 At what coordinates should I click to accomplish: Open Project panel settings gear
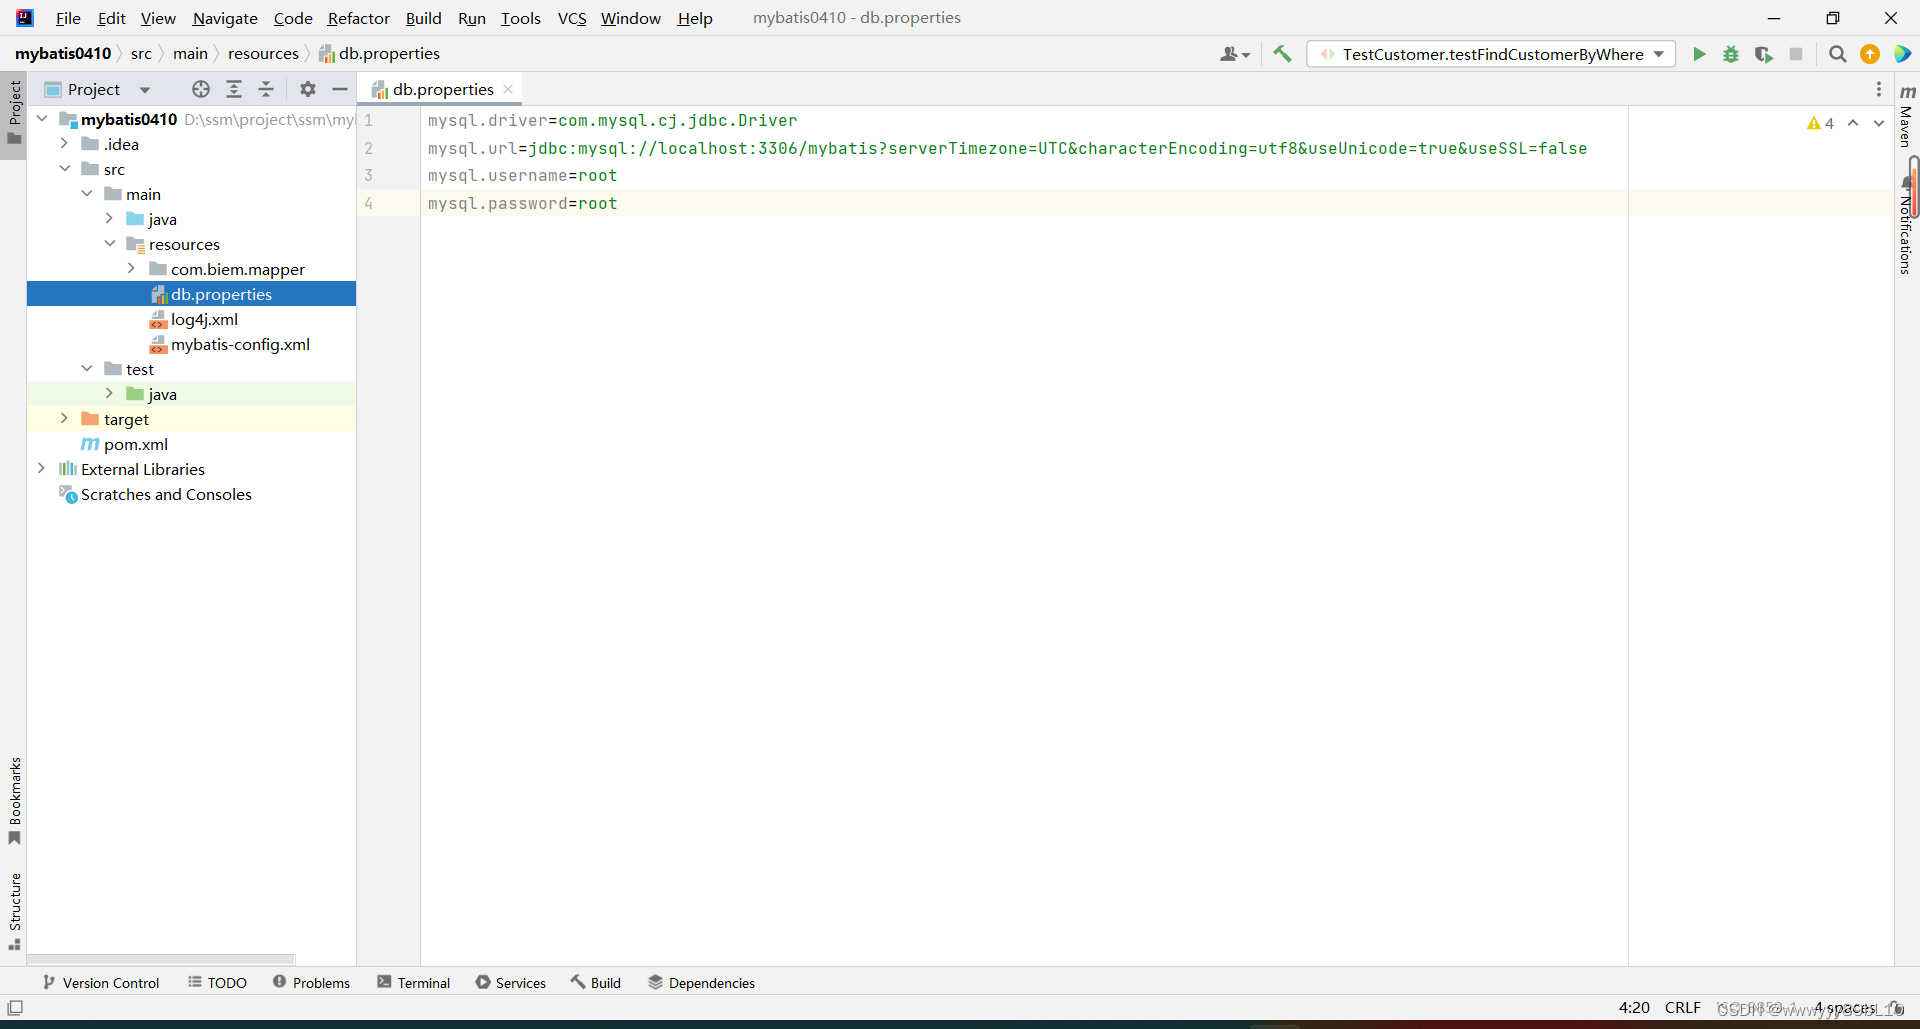pos(306,89)
